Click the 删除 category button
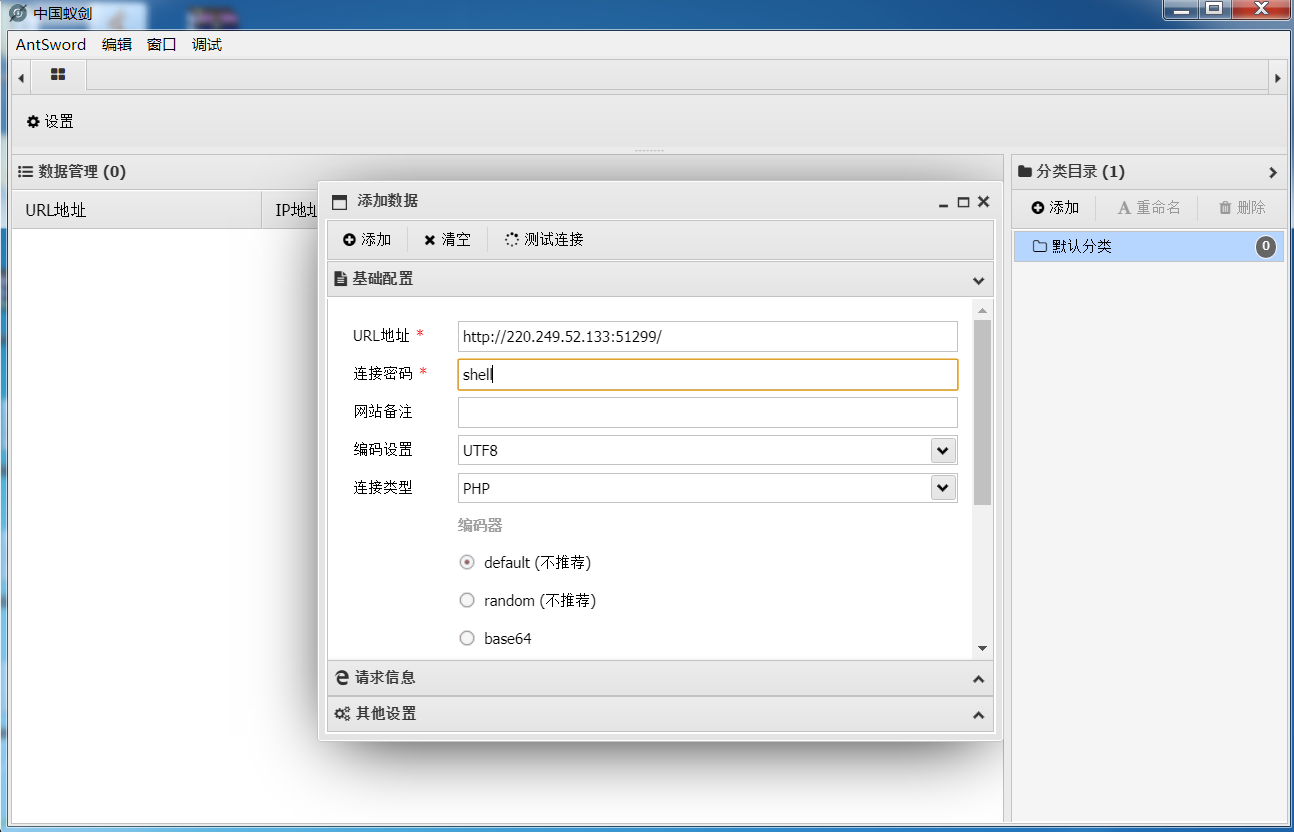1294x832 pixels. (1242, 207)
